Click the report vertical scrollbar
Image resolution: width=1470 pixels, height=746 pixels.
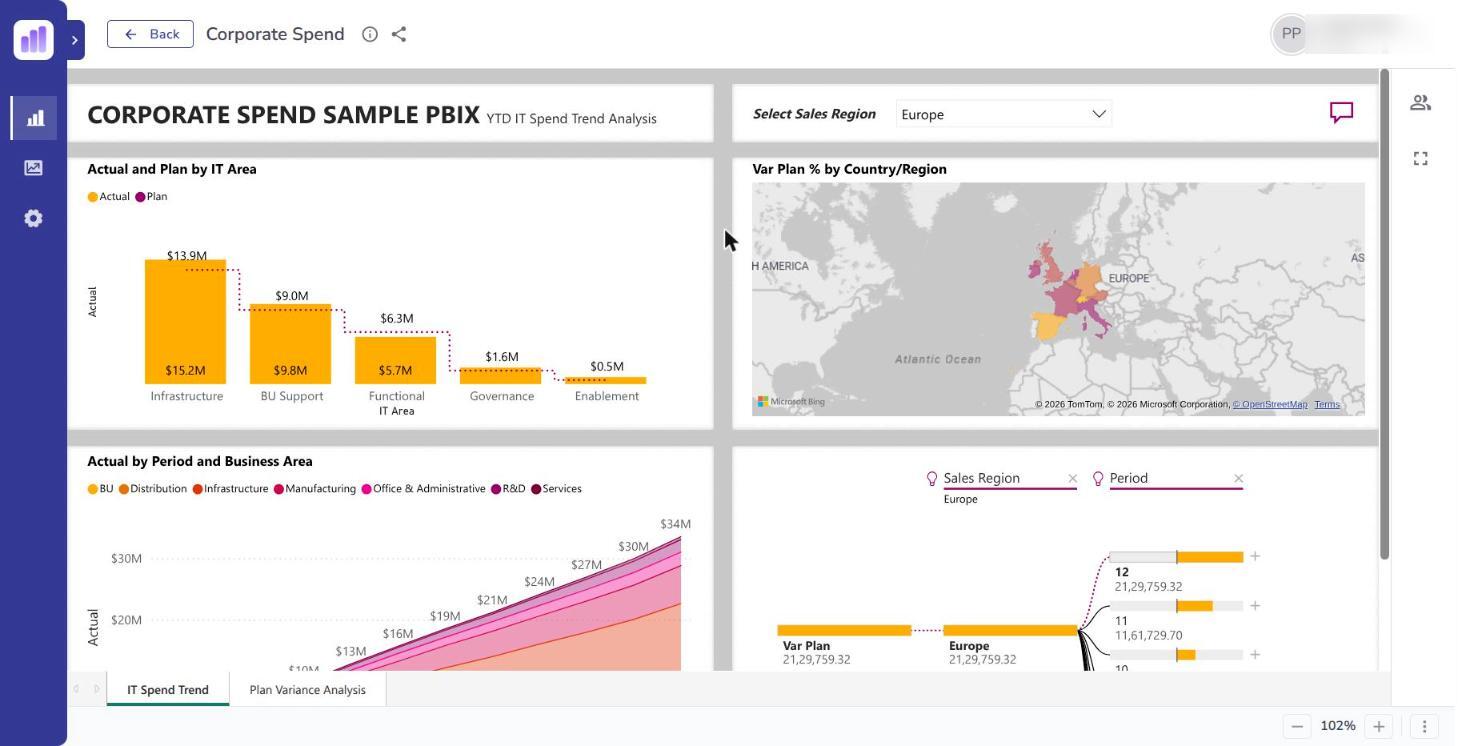(x=1384, y=314)
